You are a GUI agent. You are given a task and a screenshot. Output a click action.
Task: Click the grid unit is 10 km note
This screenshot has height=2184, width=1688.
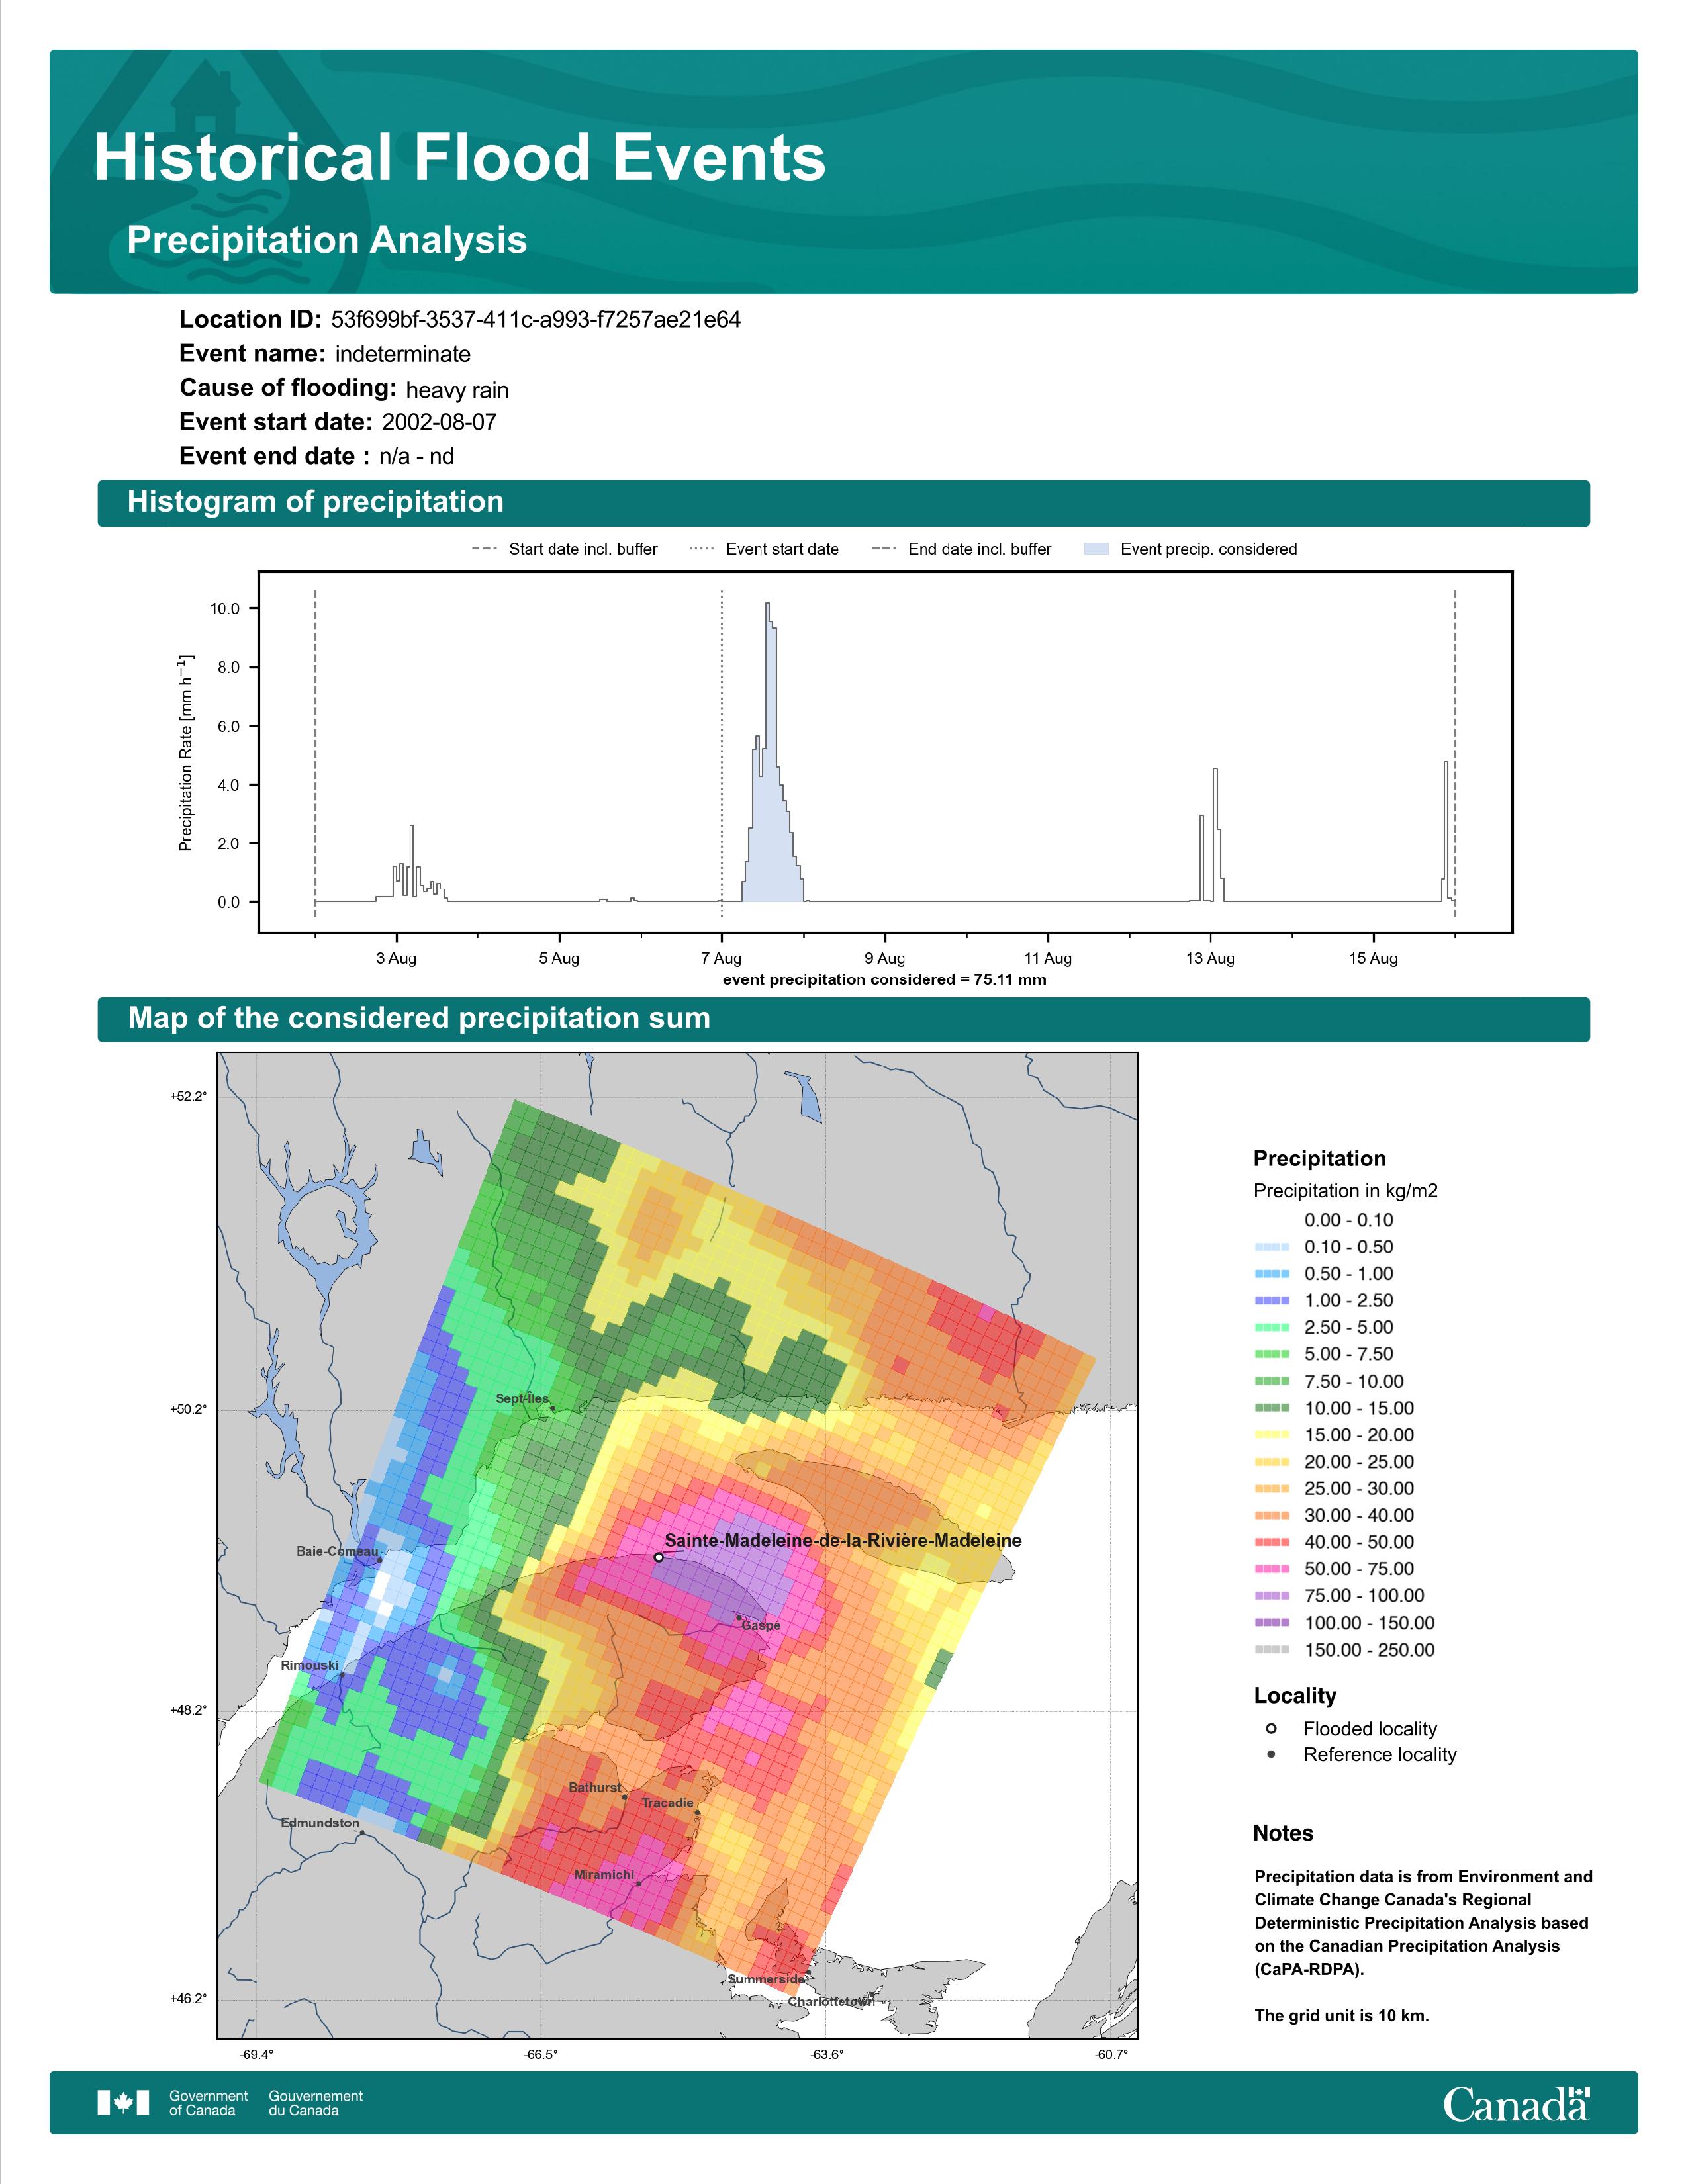1342,2015
